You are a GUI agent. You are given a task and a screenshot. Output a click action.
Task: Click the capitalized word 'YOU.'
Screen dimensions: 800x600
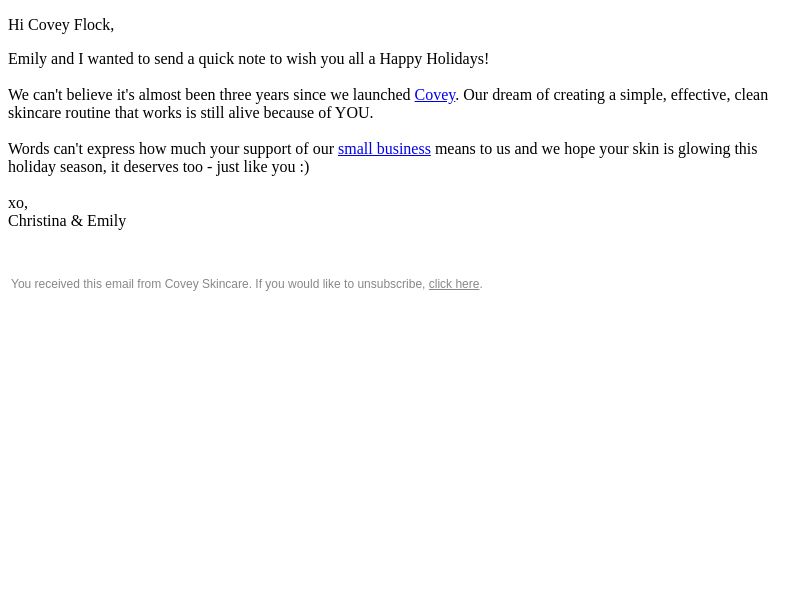click(354, 113)
